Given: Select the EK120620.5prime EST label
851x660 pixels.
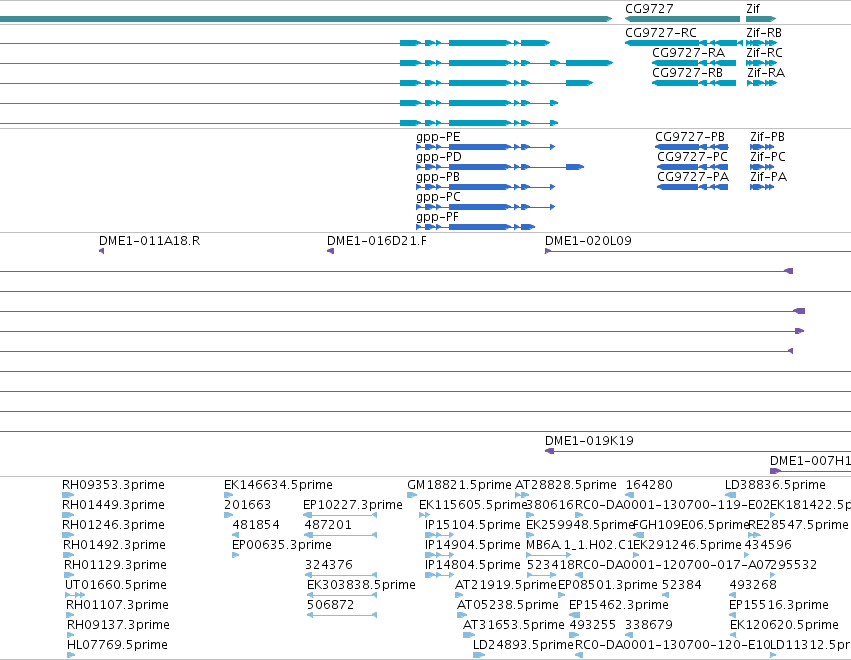Looking at the screenshot, I should click(784, 625).
